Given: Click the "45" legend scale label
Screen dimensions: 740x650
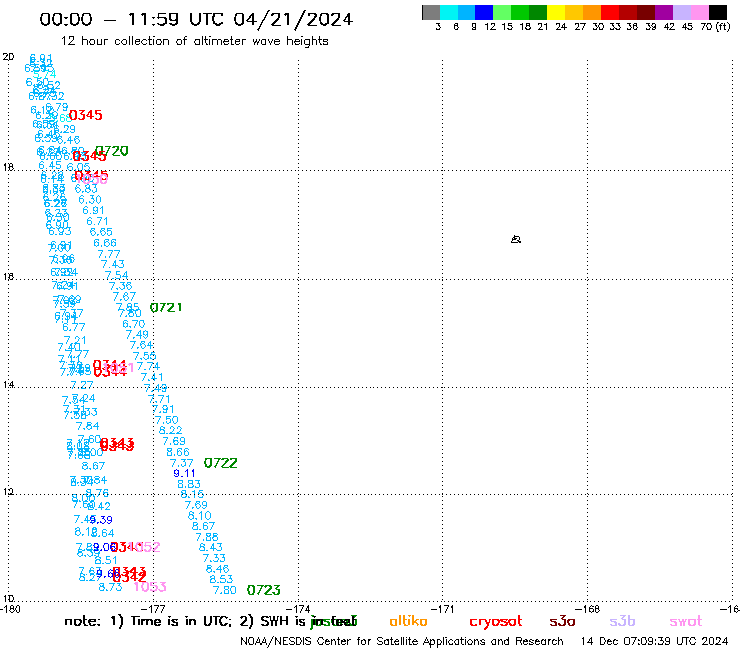Looking at the screenshot, I should 687,27.
